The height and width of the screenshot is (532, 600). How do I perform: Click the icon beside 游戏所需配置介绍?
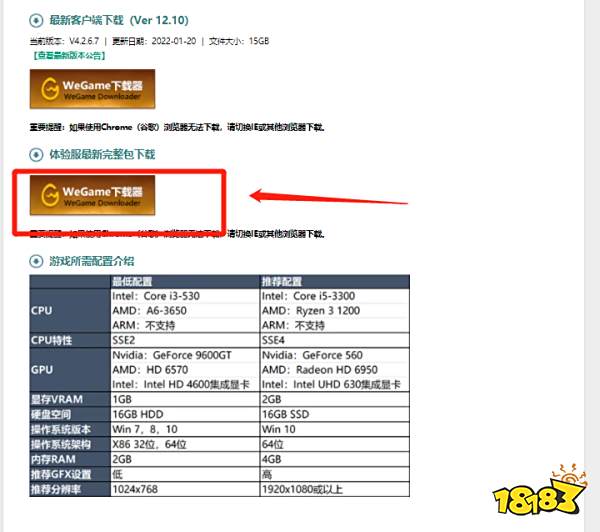36,261
